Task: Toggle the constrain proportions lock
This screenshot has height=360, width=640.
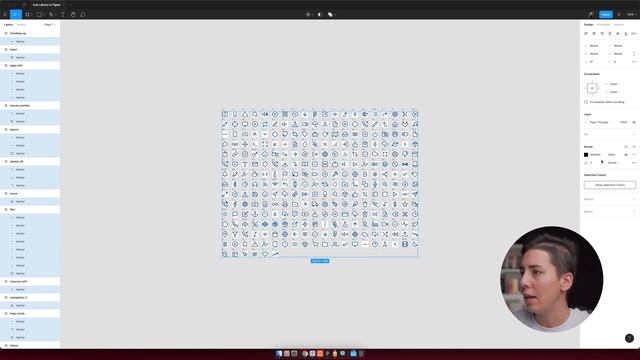Action: (634, 53)
